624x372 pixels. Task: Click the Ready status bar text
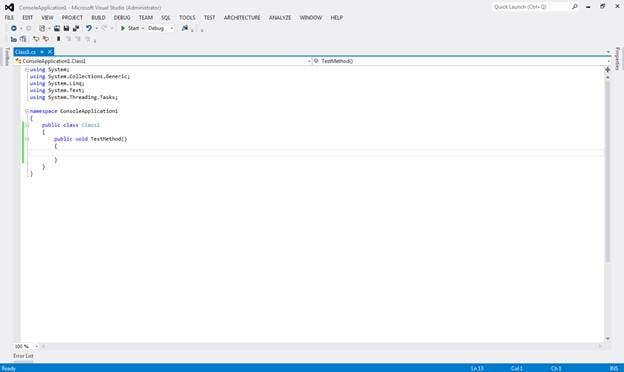pyautogui.click(x=9, y=368)
